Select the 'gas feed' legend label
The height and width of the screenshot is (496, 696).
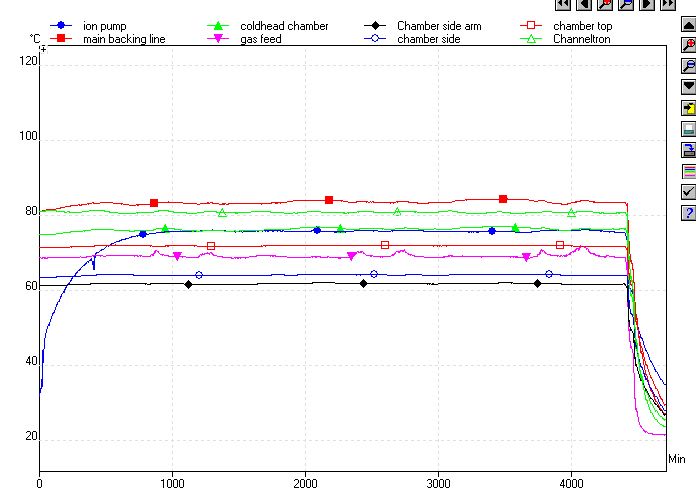(261, 39)
